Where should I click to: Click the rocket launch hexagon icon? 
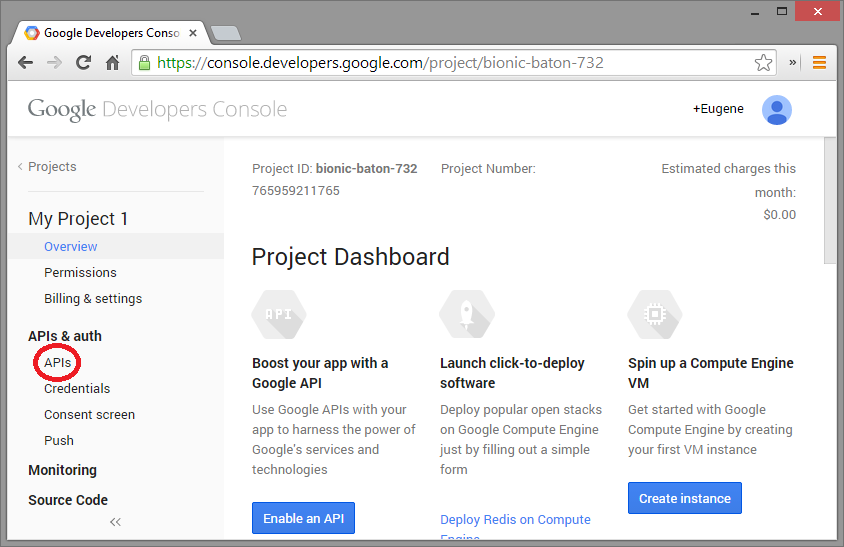click(467, 314)
